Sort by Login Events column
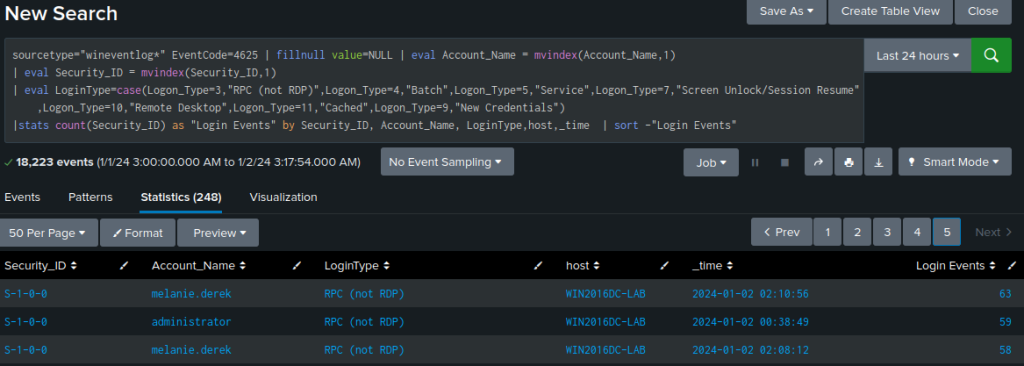Image resolution: width=1024 pixels, height=366 pixels. [956, 266]
